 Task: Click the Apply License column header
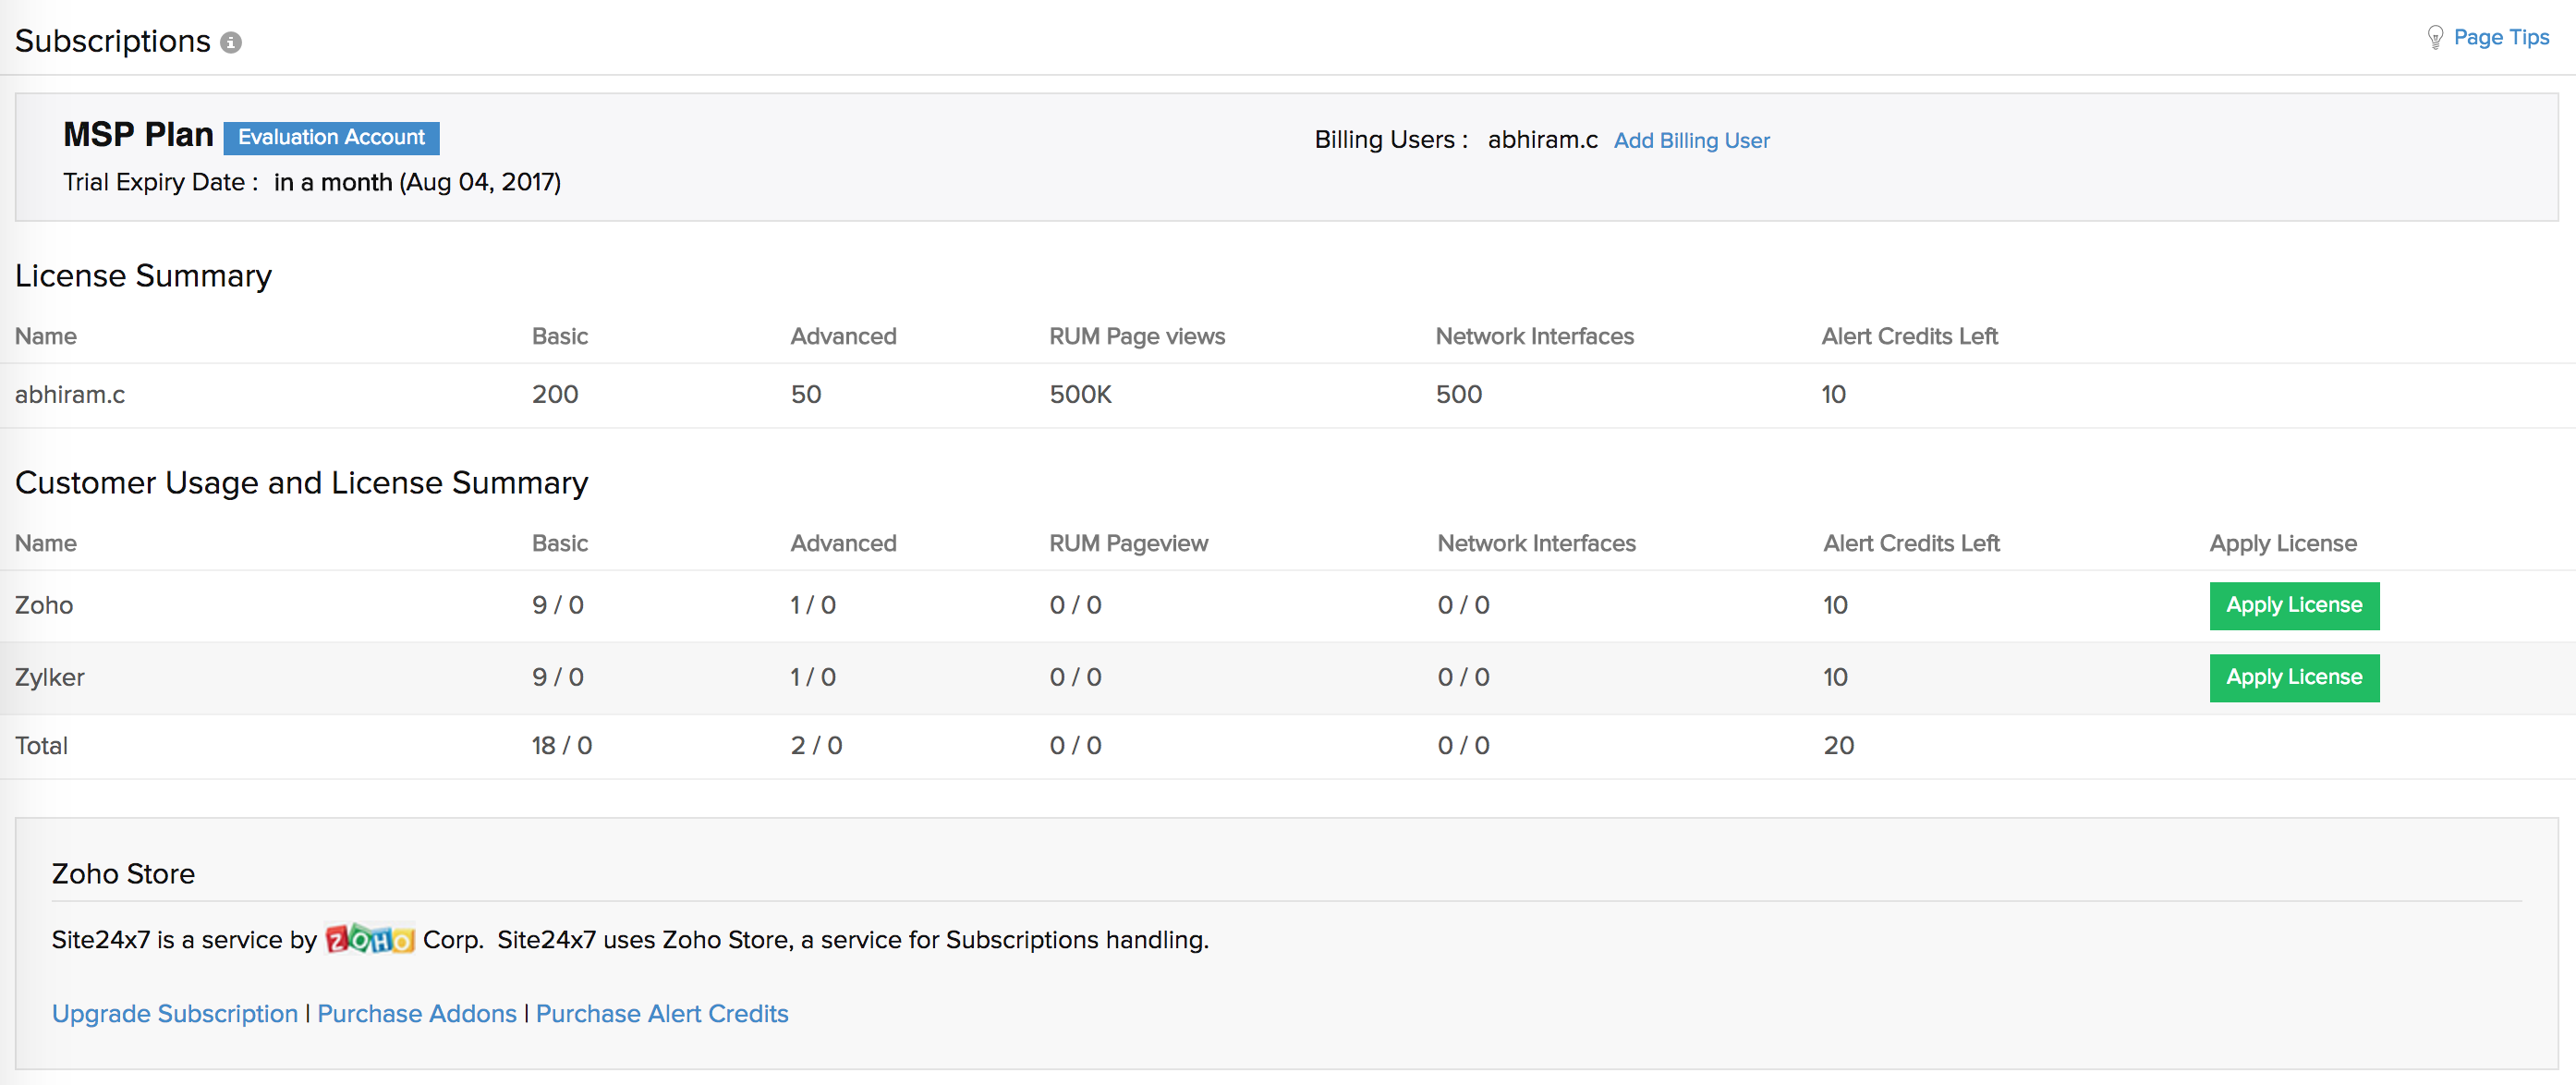tap(2283, 543)
